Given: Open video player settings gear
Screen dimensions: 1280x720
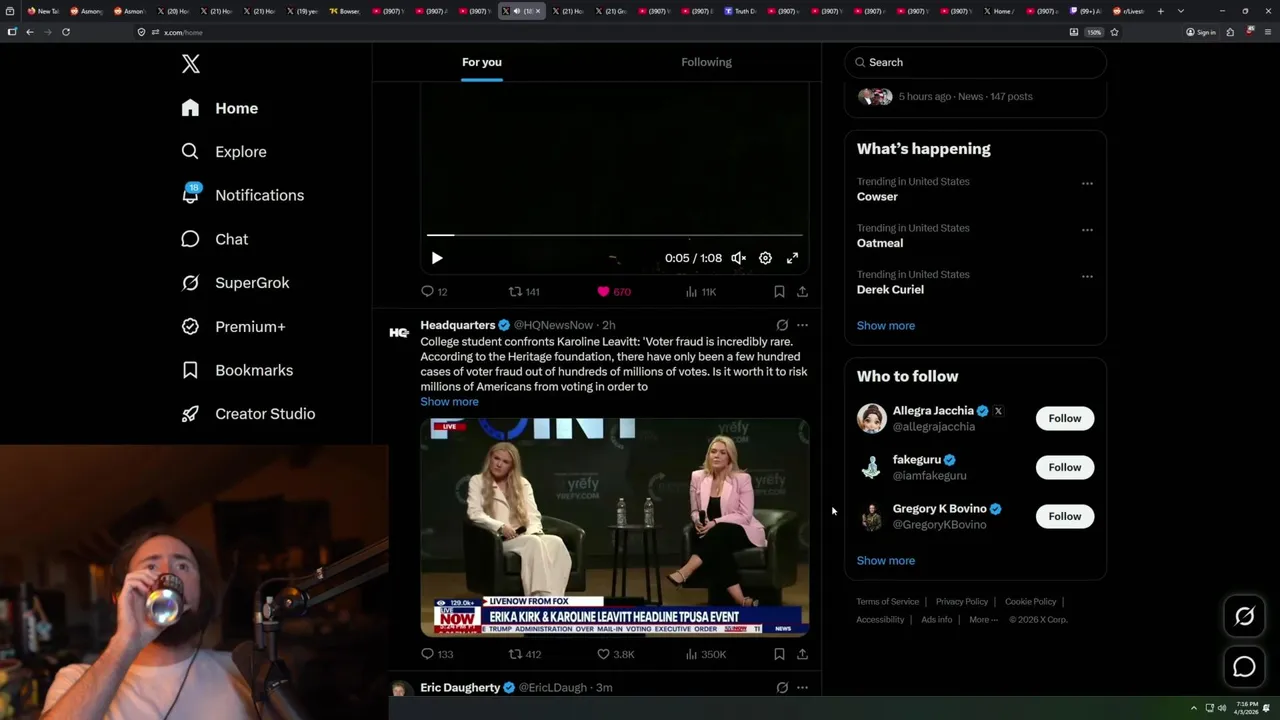Looking at the screenshot, I should coord(765,258).
